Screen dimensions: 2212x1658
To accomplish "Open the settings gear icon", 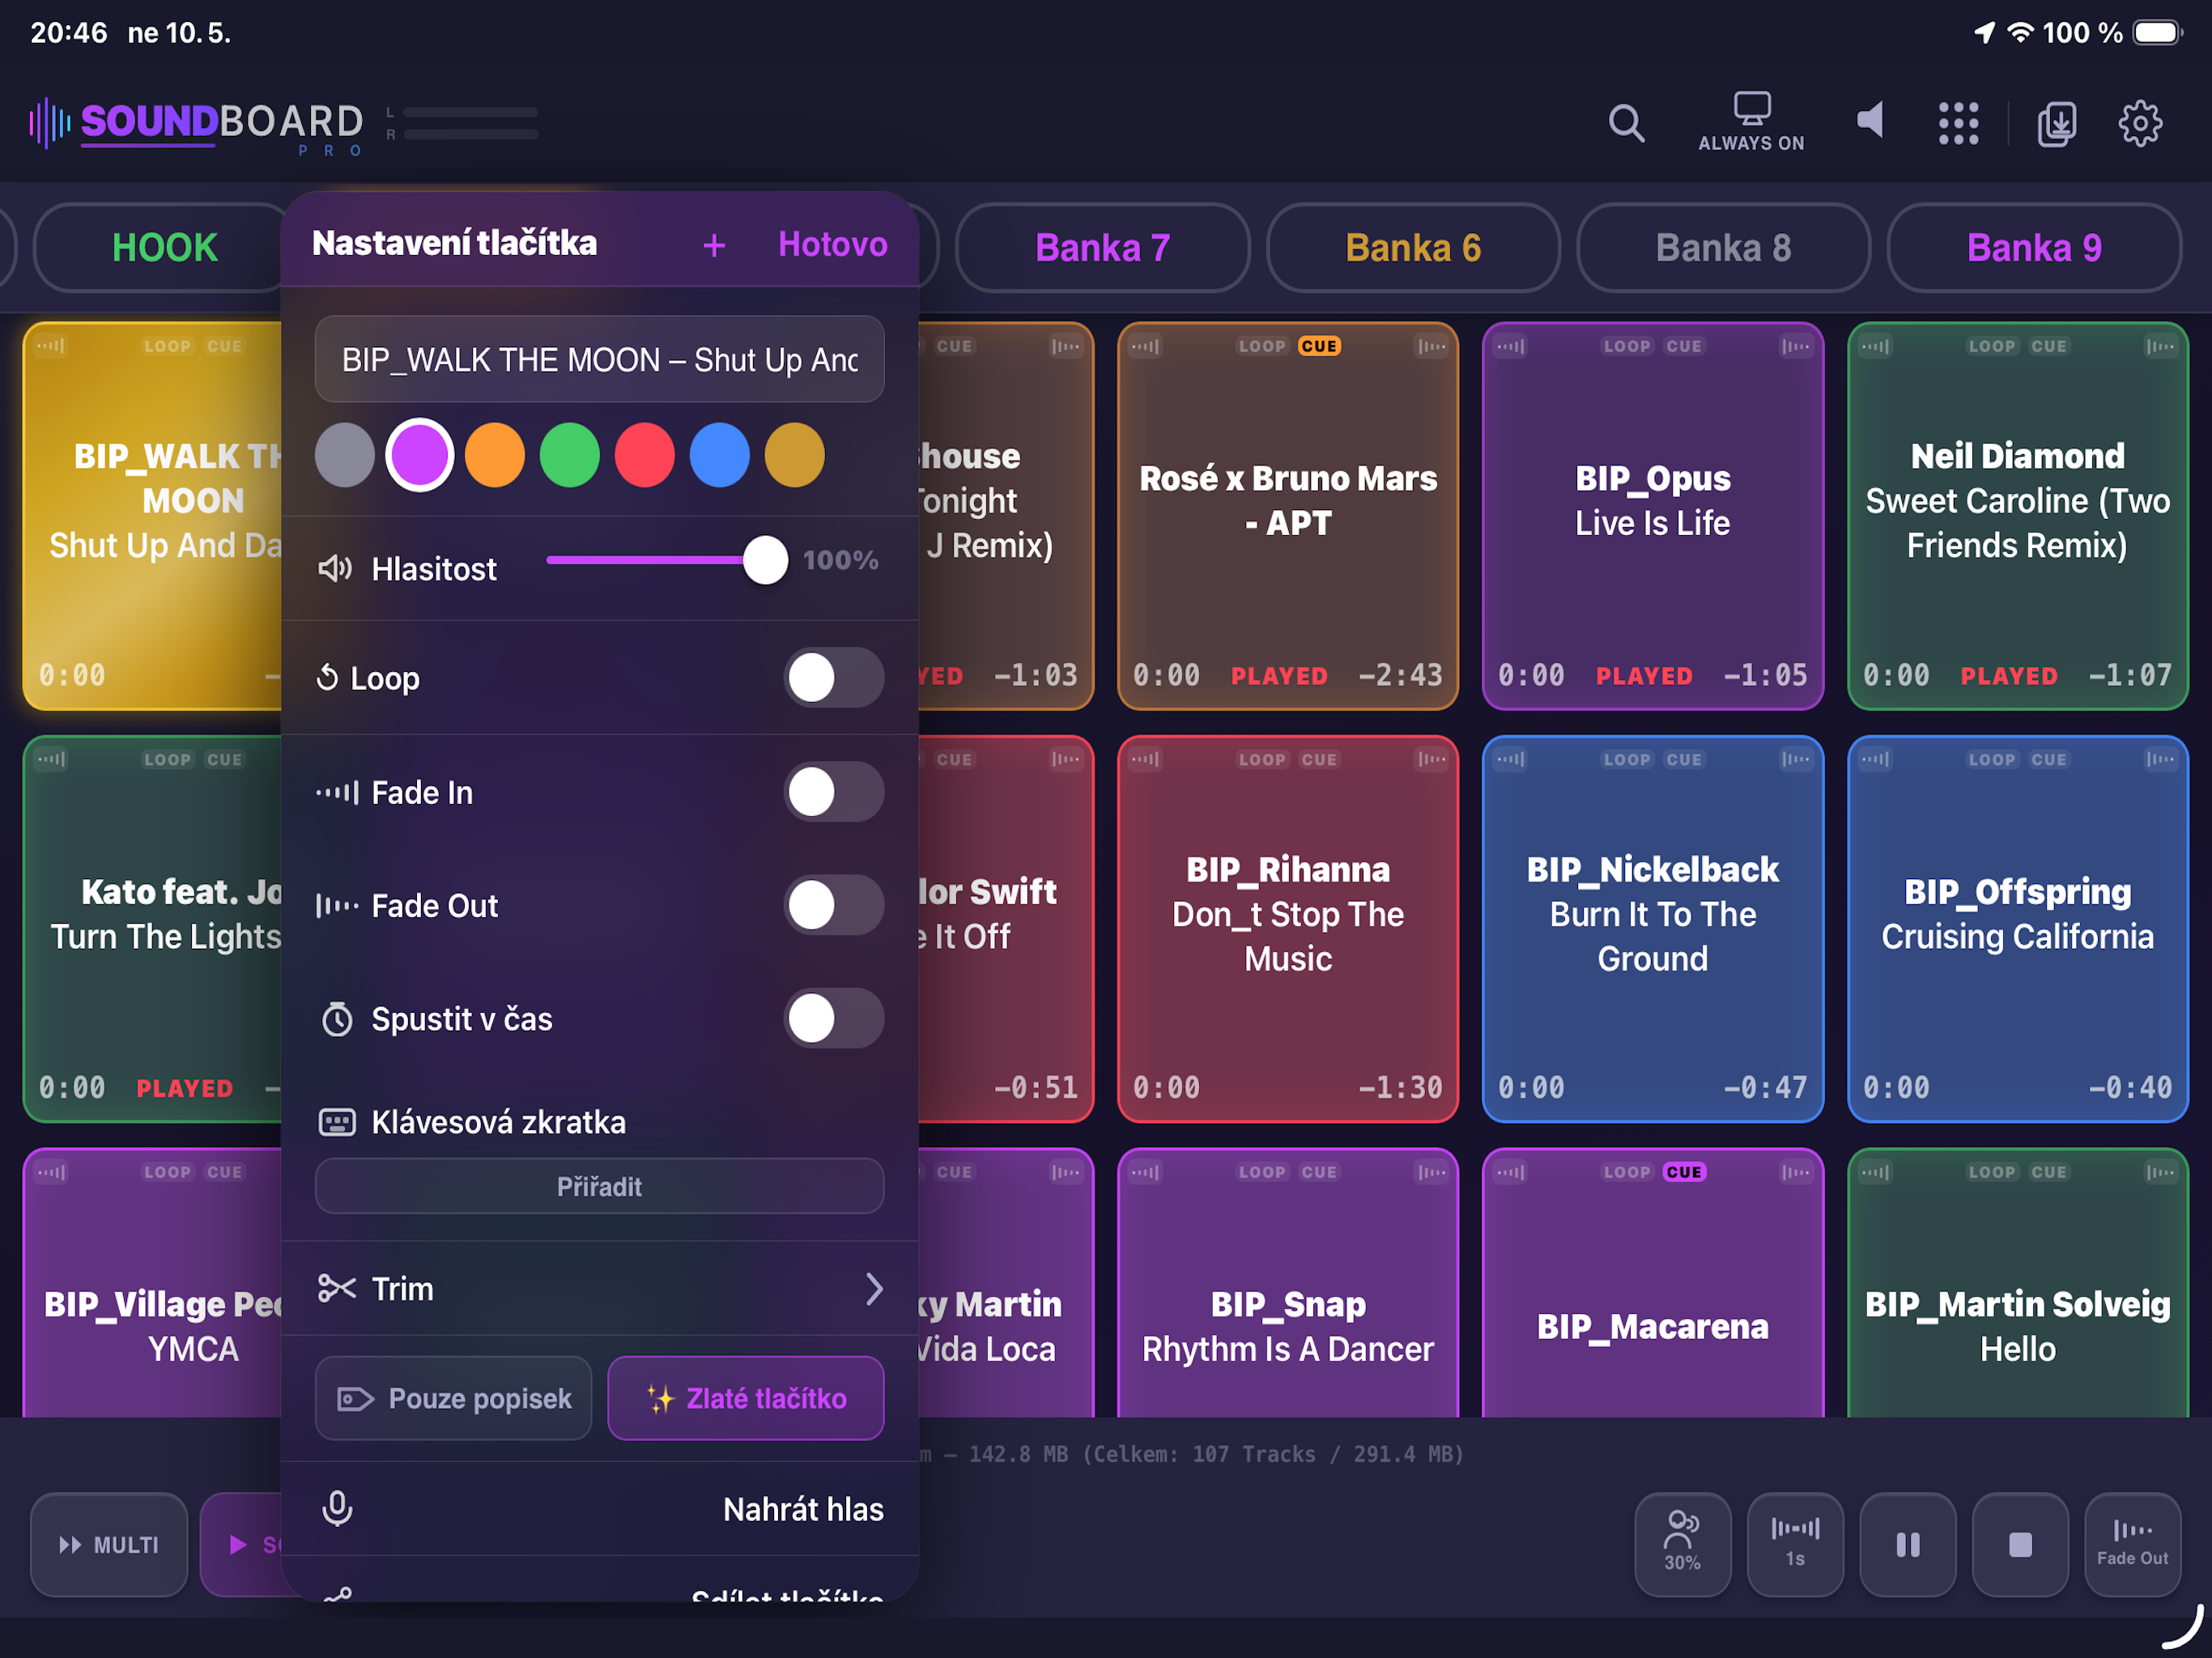I will 2140,123.
